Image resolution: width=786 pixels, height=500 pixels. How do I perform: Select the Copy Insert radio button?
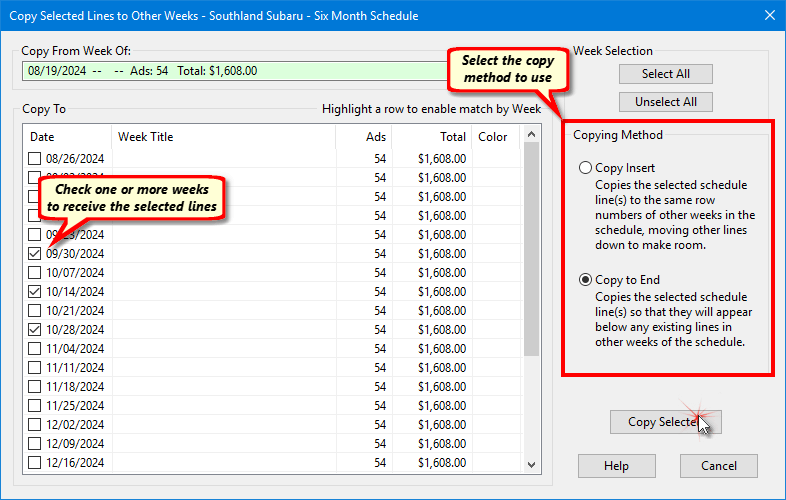click(x=585, y=168)
